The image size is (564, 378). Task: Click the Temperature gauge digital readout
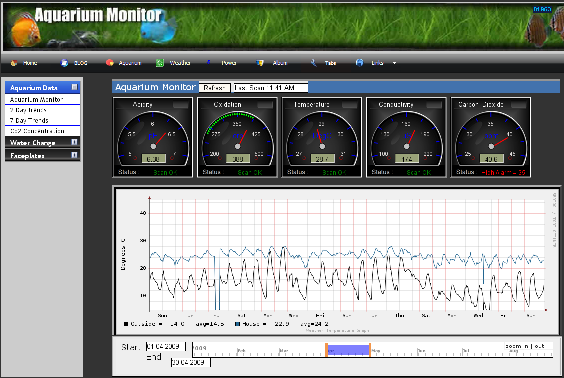coord(323,159)
